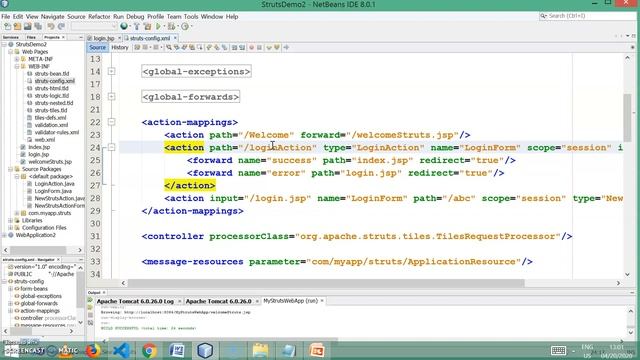Select web.xml in the project tree
This screenshot has width=640, height=360.
[45, 140]
